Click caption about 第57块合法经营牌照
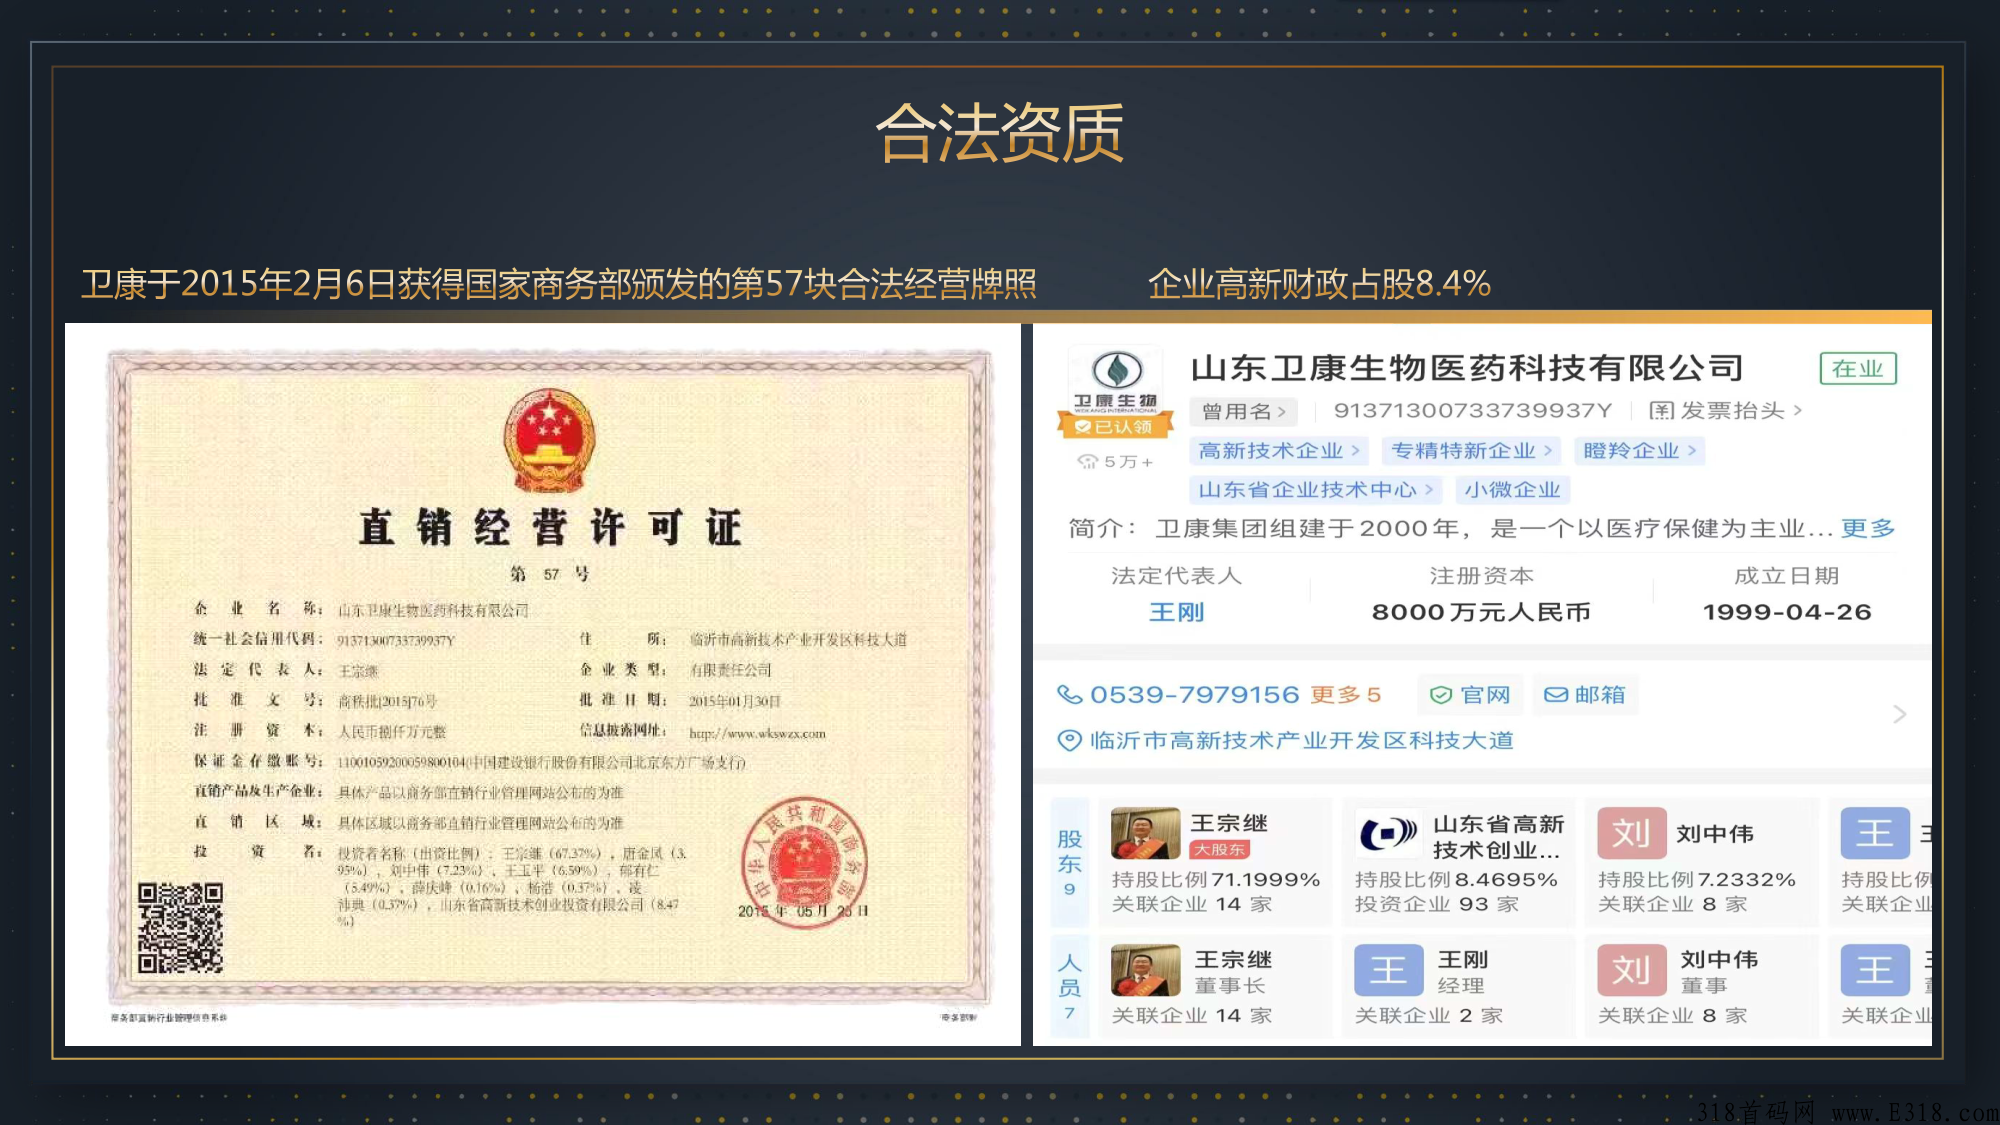 pos(559,284)
